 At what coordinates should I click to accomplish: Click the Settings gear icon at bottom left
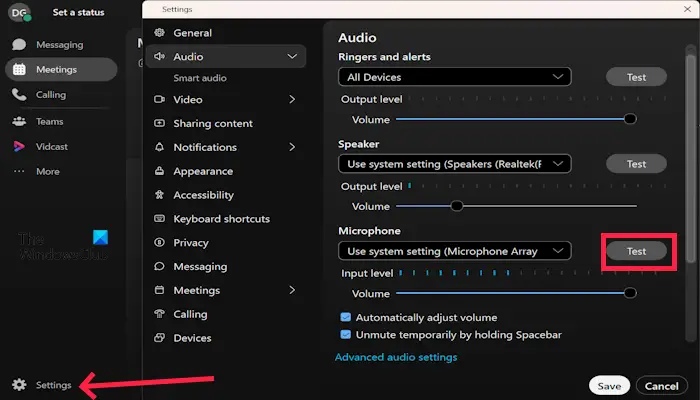coord(19,385)
